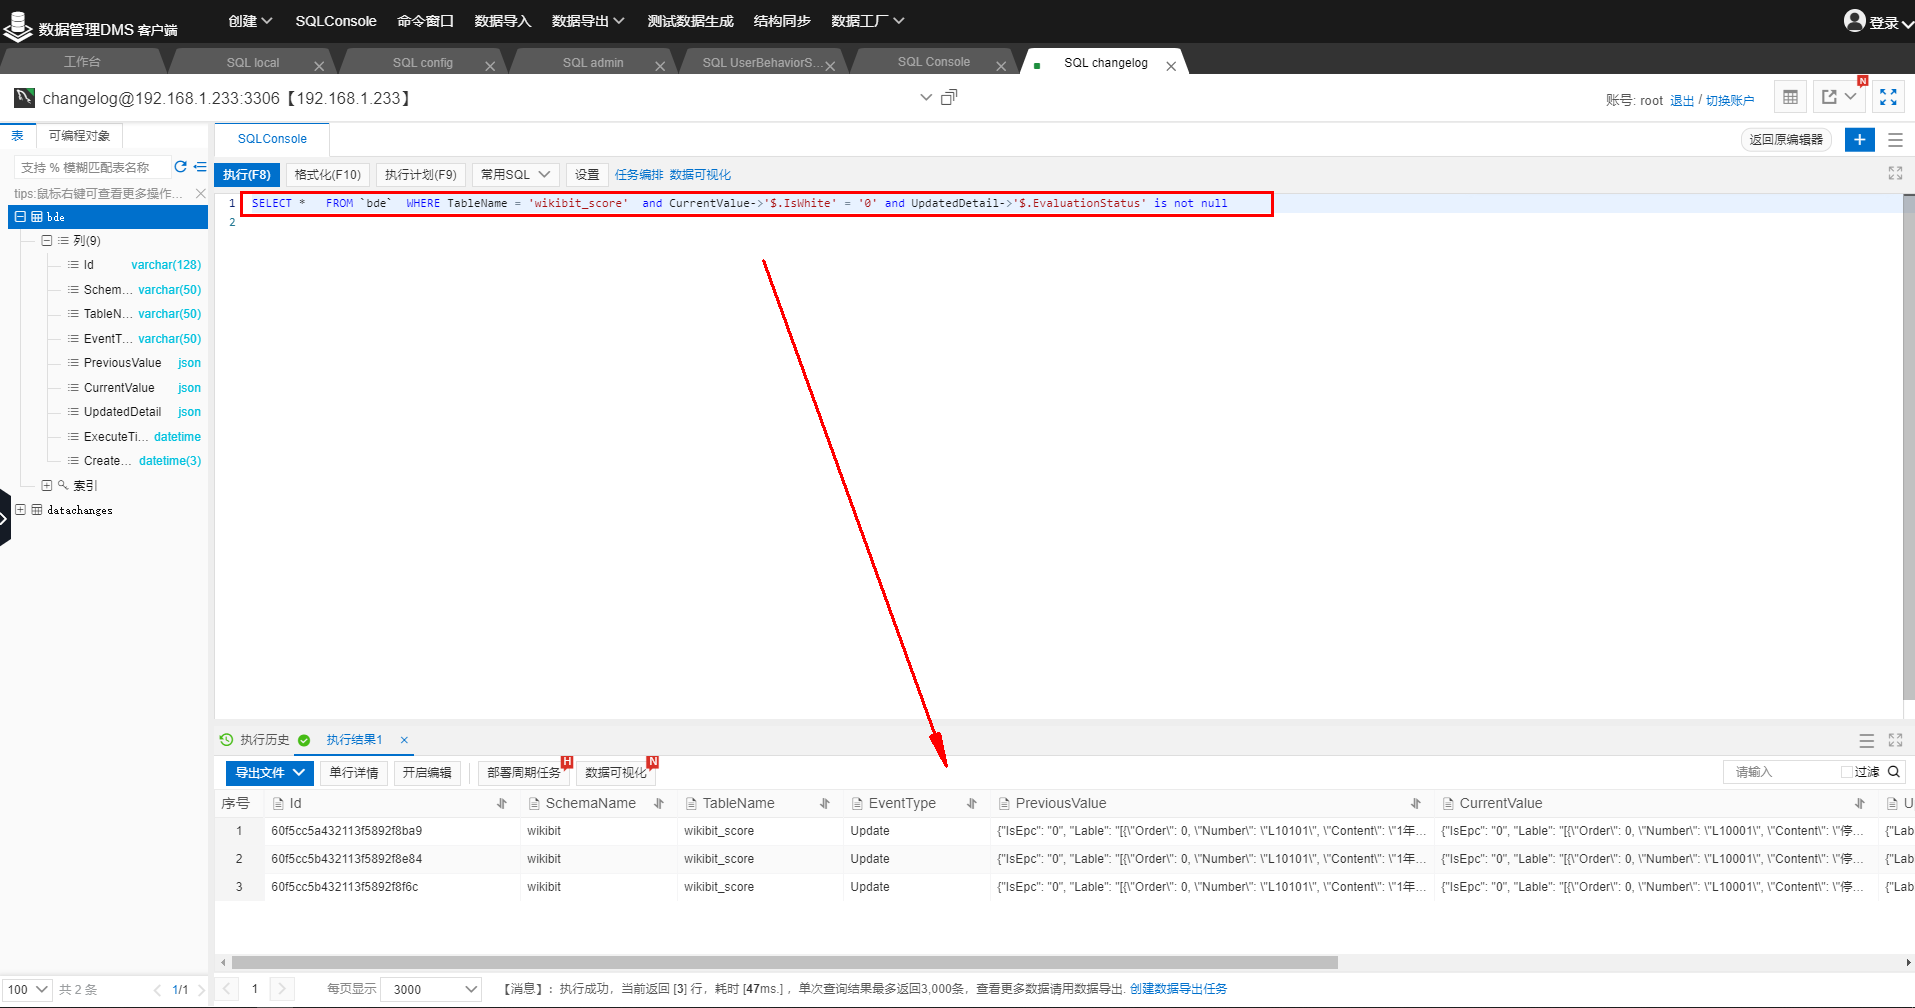Close the SQL admin tab
Viewport: 1915px width, 1008px height.
pos(660,66)
